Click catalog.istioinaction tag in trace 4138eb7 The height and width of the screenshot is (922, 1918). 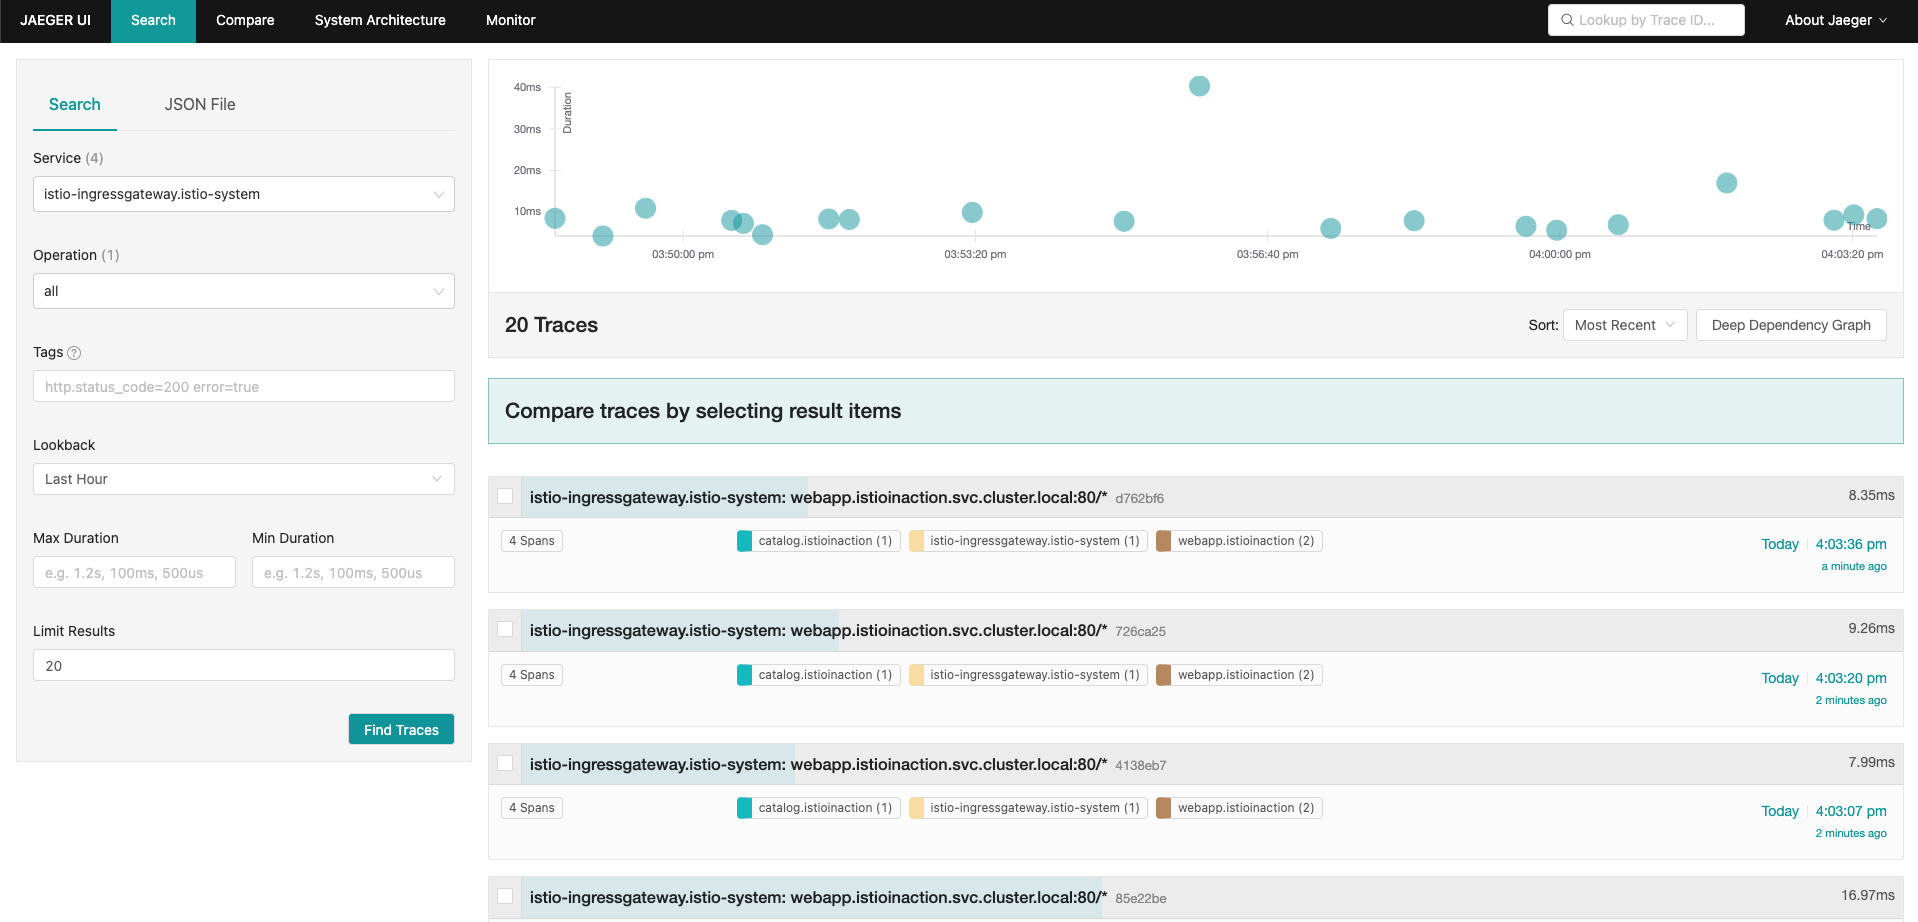(818, 808)
